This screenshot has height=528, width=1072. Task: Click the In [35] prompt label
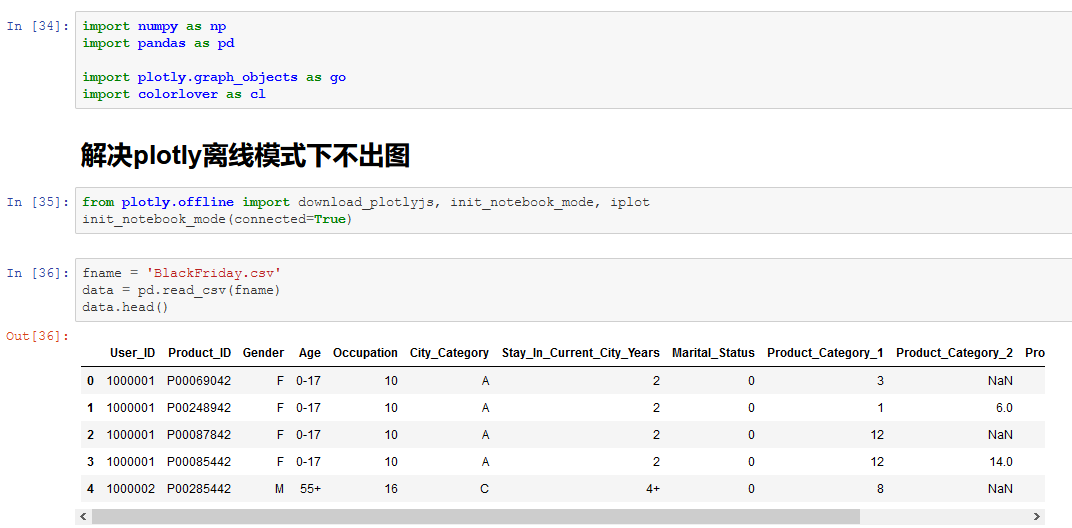[38, 202]
